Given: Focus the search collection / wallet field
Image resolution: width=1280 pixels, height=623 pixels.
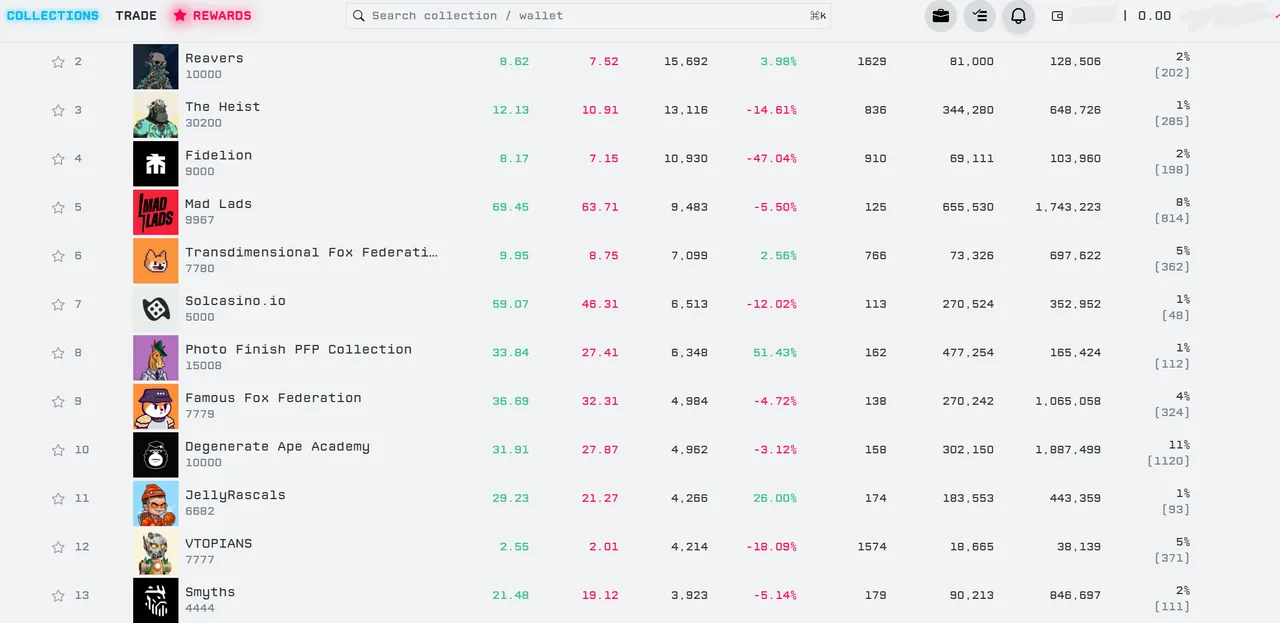Looking at the screenshot, I should pos(588,16).
